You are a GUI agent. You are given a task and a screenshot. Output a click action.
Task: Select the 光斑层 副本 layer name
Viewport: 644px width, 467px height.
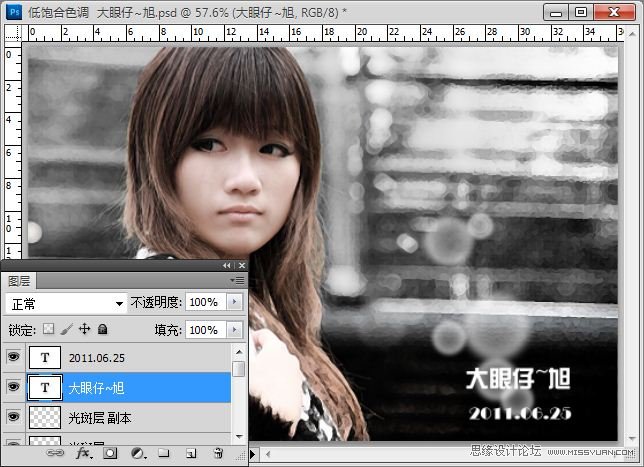(x=100, y=418)
